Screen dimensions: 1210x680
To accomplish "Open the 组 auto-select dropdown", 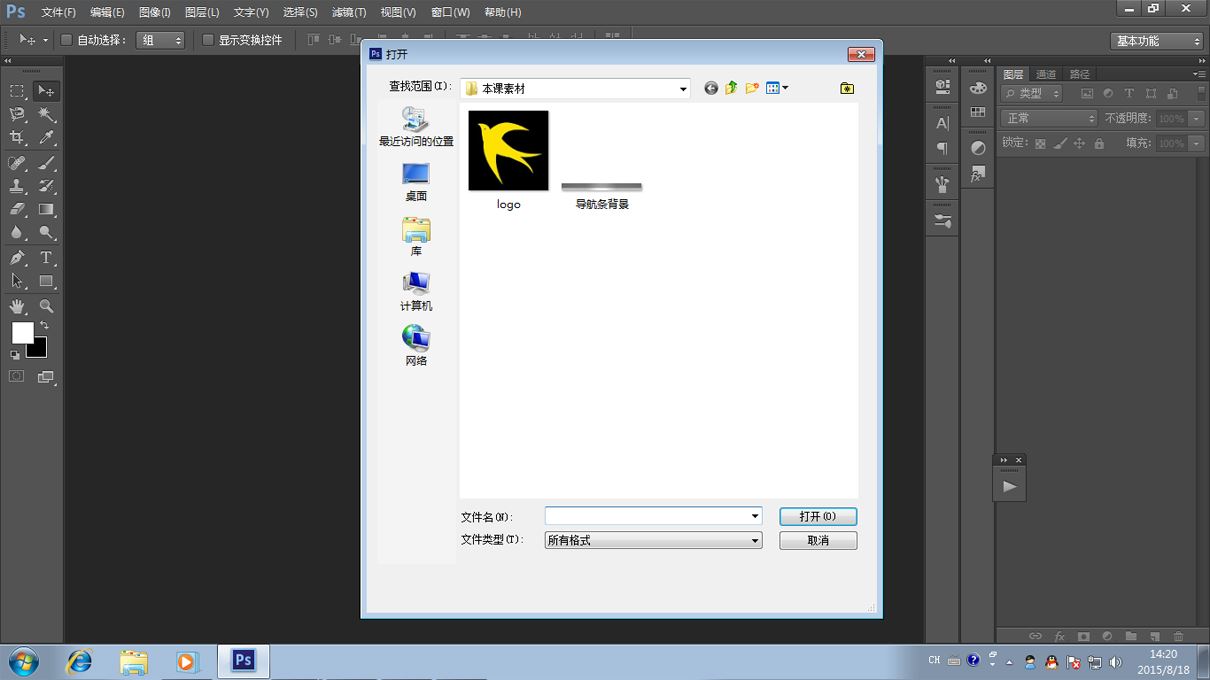I will [160, 40].
